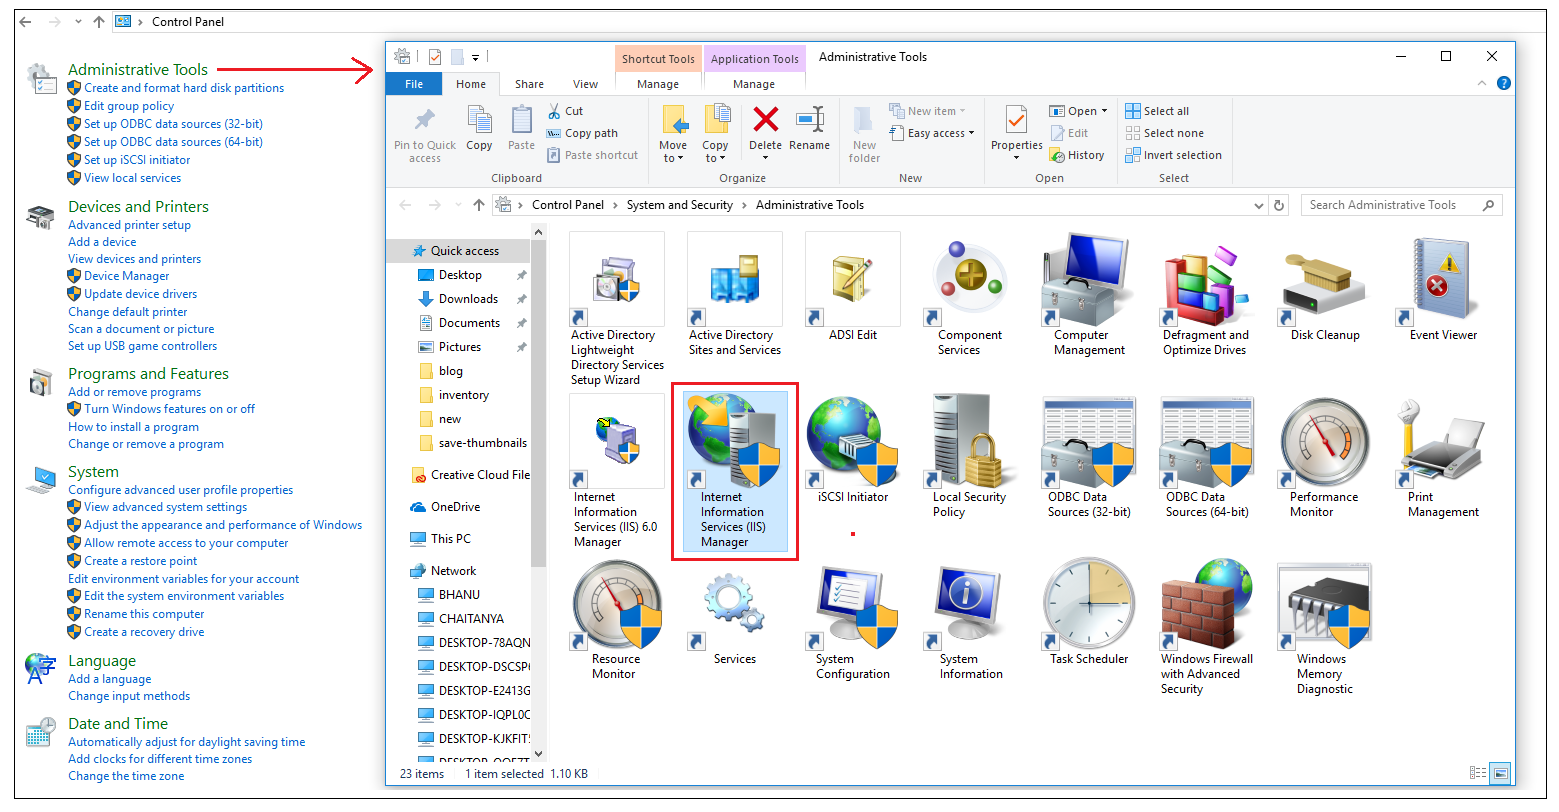Click Edit group policy link
The width and height of the screenshot is (1559, 812).
pyautogui.click(x=129, y=106)
